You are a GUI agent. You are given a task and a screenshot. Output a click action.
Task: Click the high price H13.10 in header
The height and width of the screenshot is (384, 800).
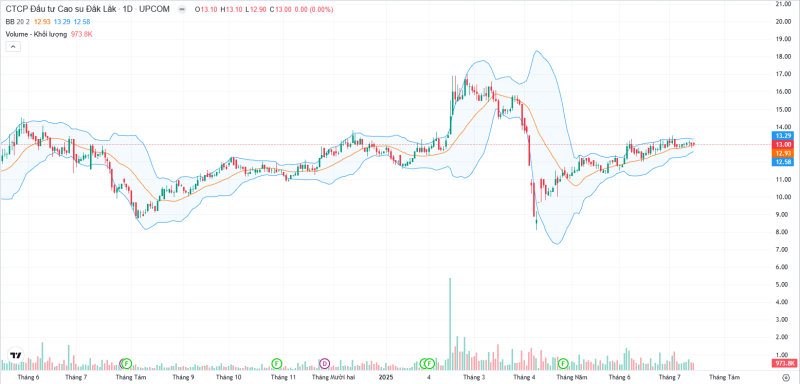tap(231, 10)
